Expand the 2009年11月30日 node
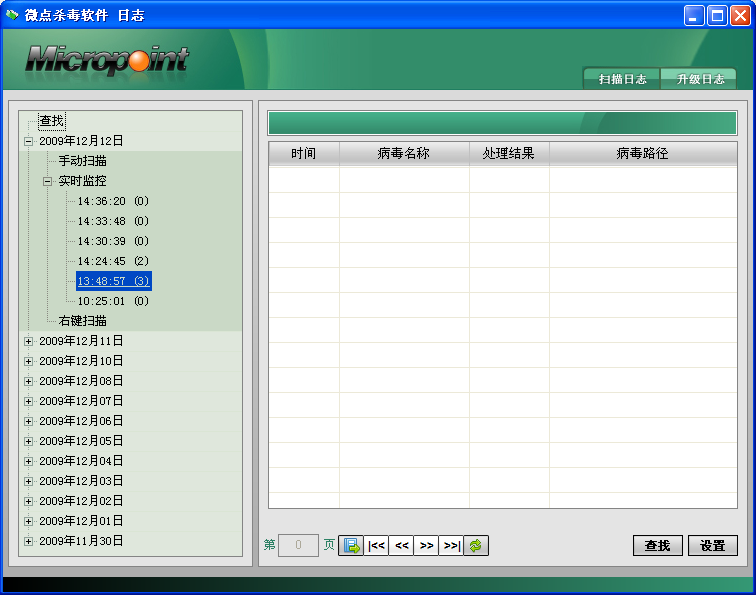The height and width of the screenshot is (595, 756). [x=28, y=541]
